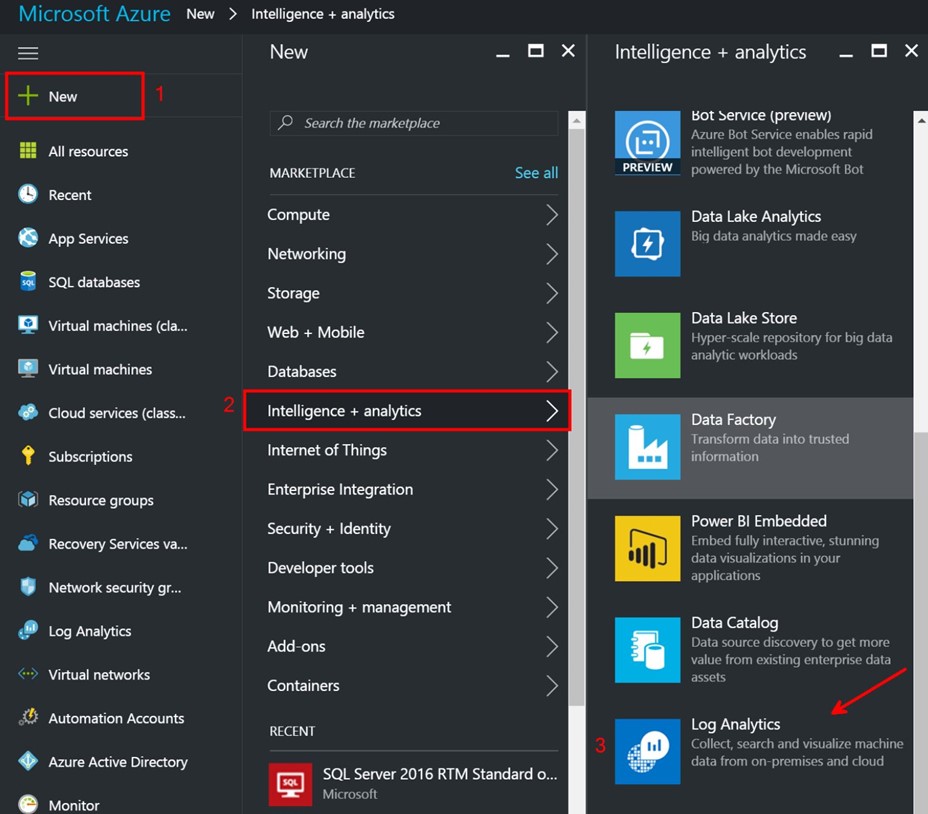928x814 pixels.
Task: Click the New blade scrollbar
Action: (x=576, y=417)
